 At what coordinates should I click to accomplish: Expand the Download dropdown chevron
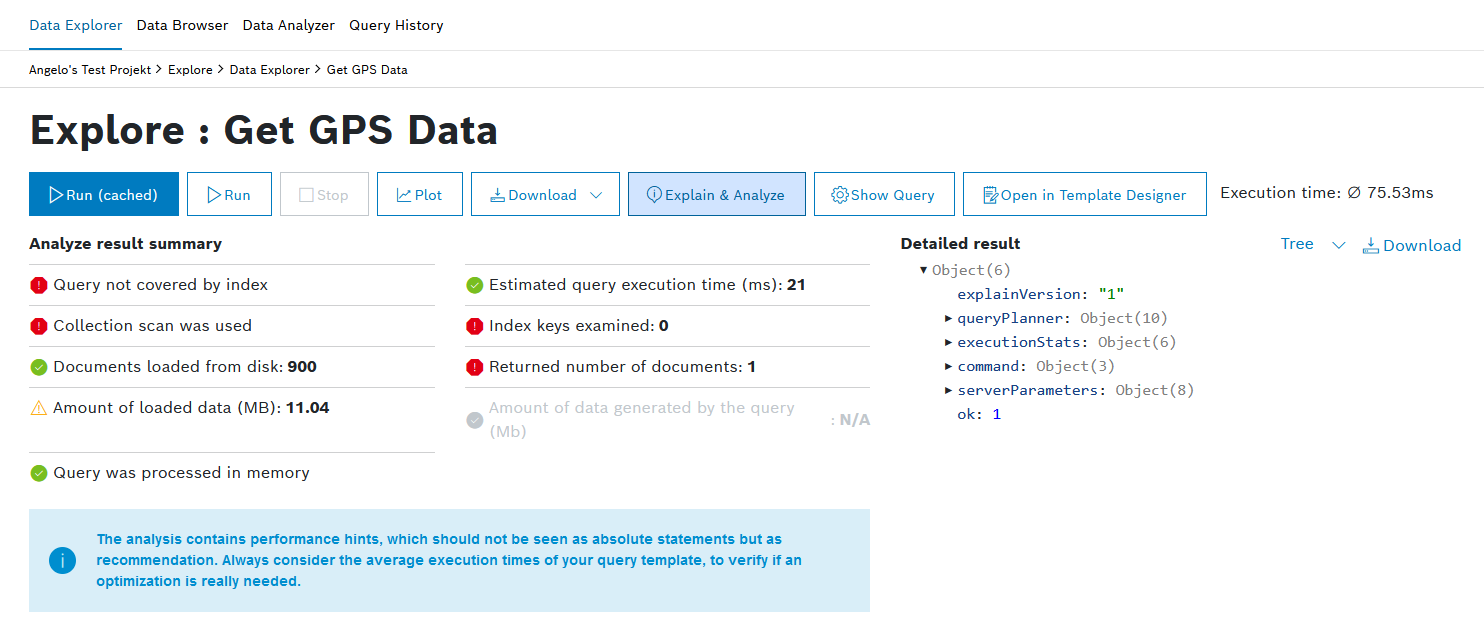(597, 195)
